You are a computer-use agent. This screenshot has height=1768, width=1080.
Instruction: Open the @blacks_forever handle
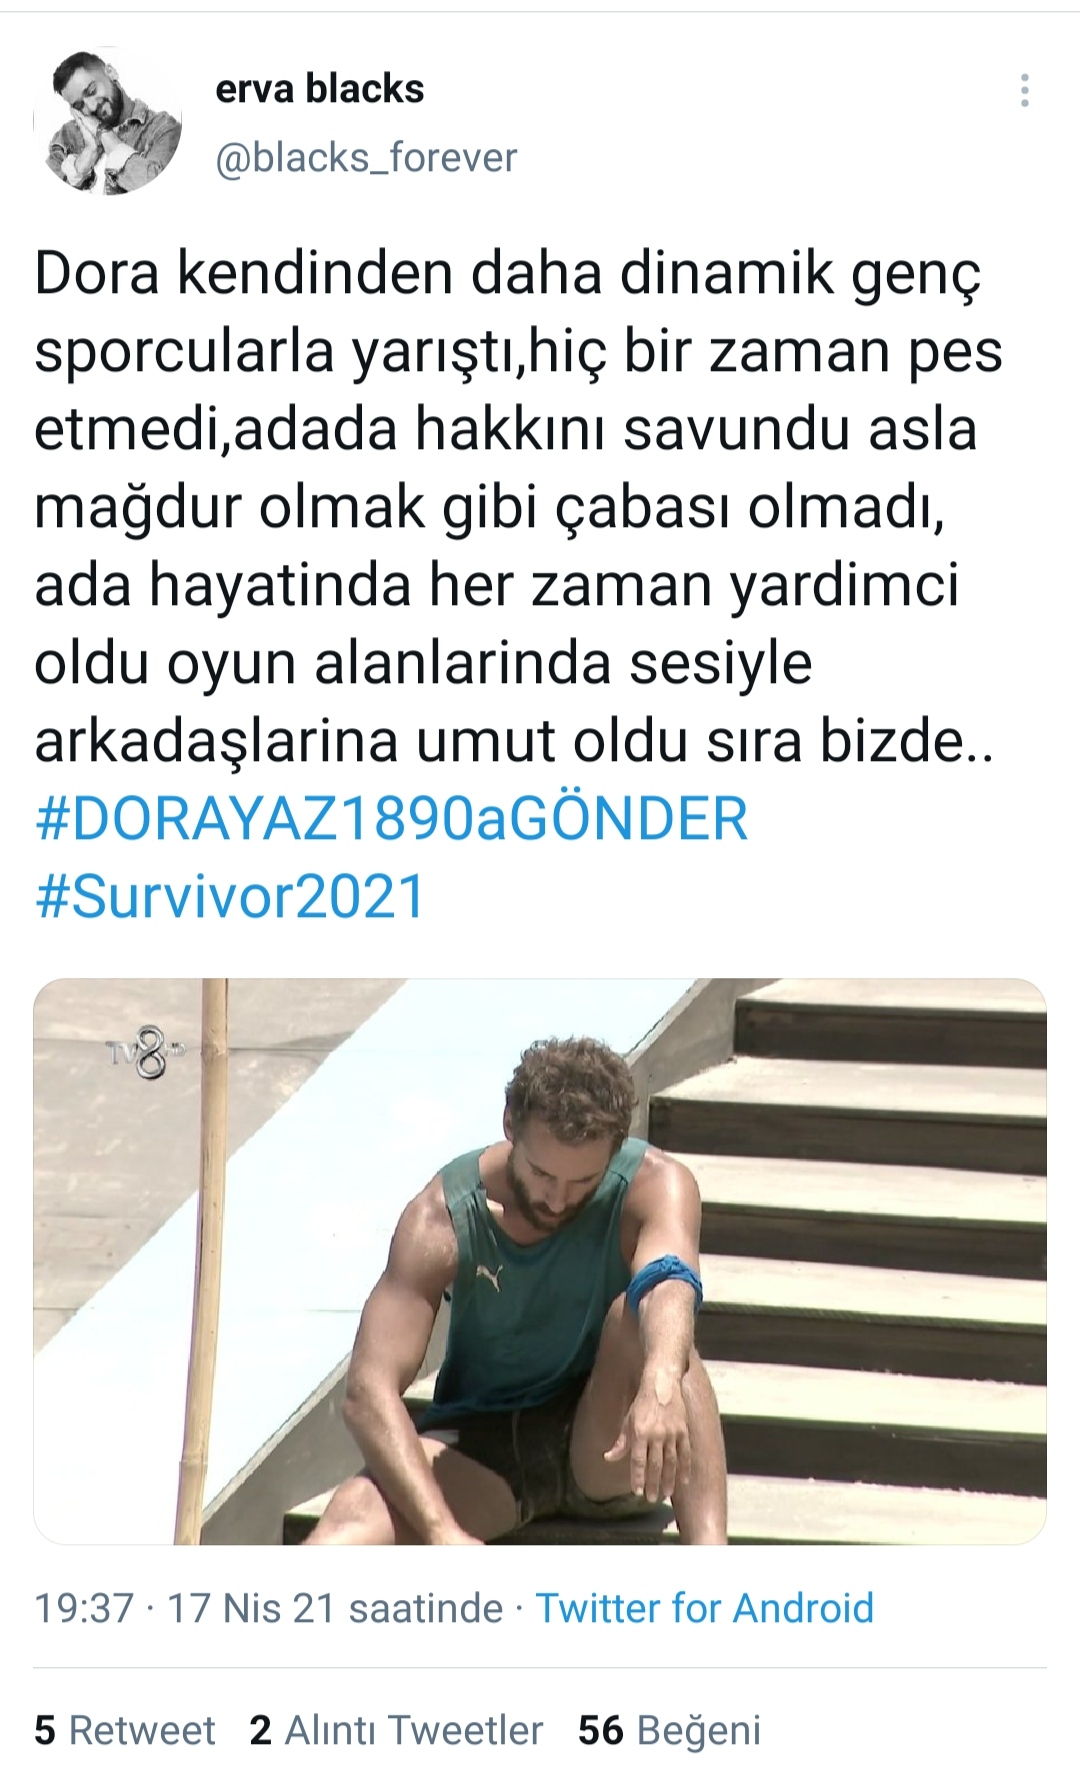point(366,158)
